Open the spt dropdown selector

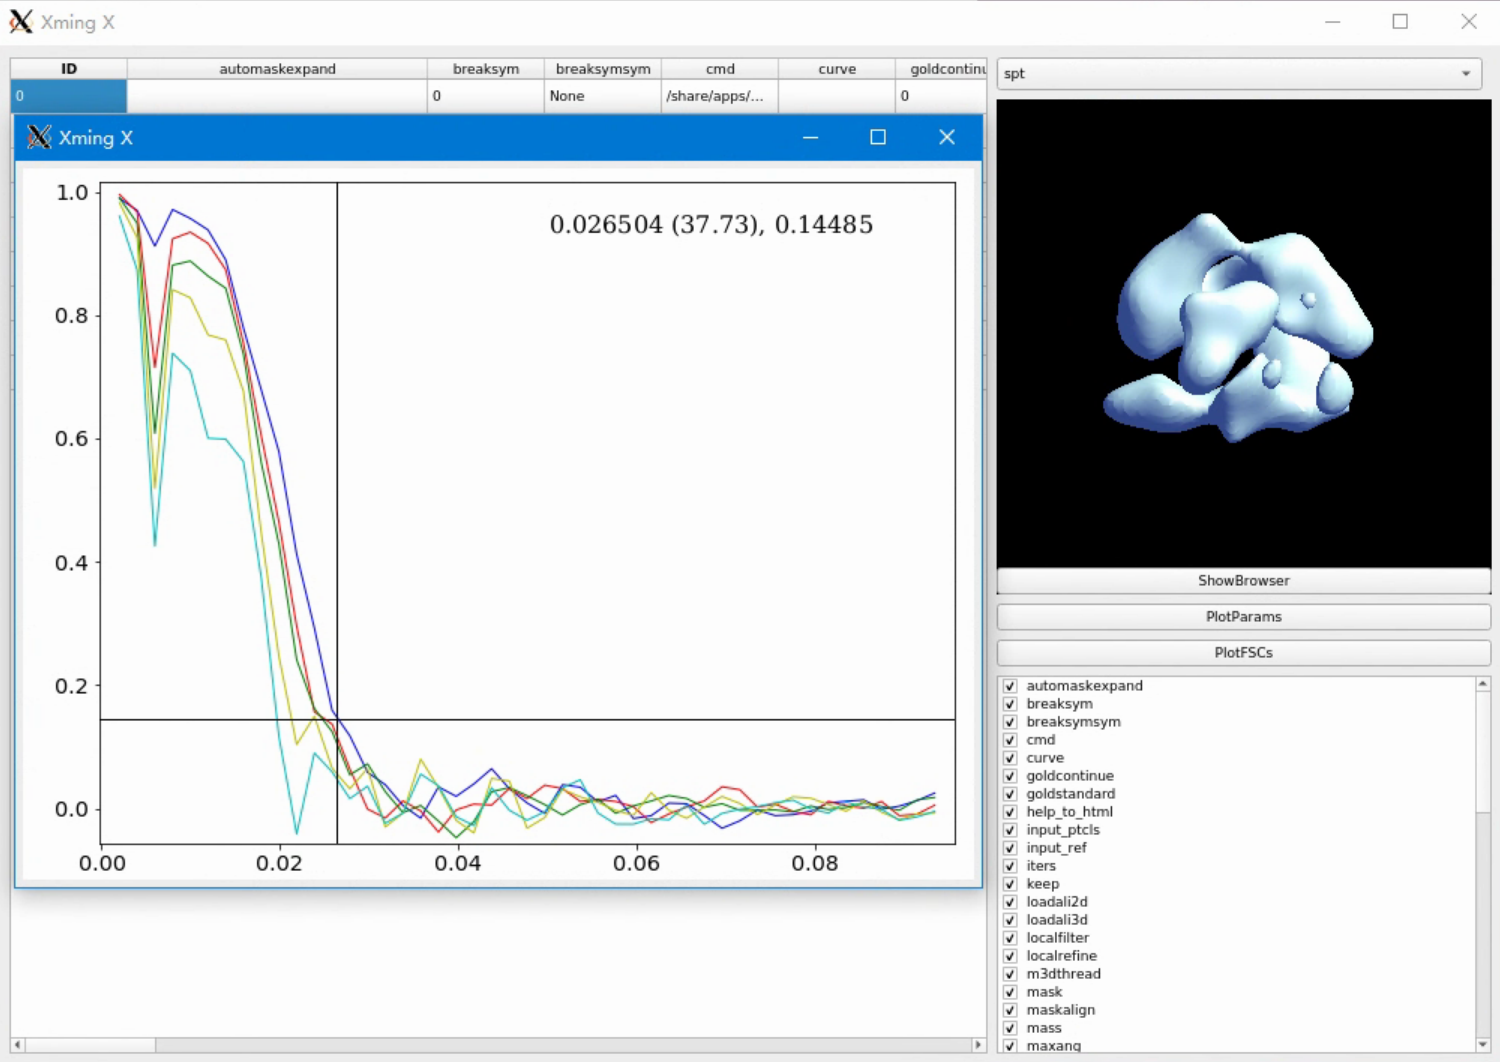[x=1239, y=74]
